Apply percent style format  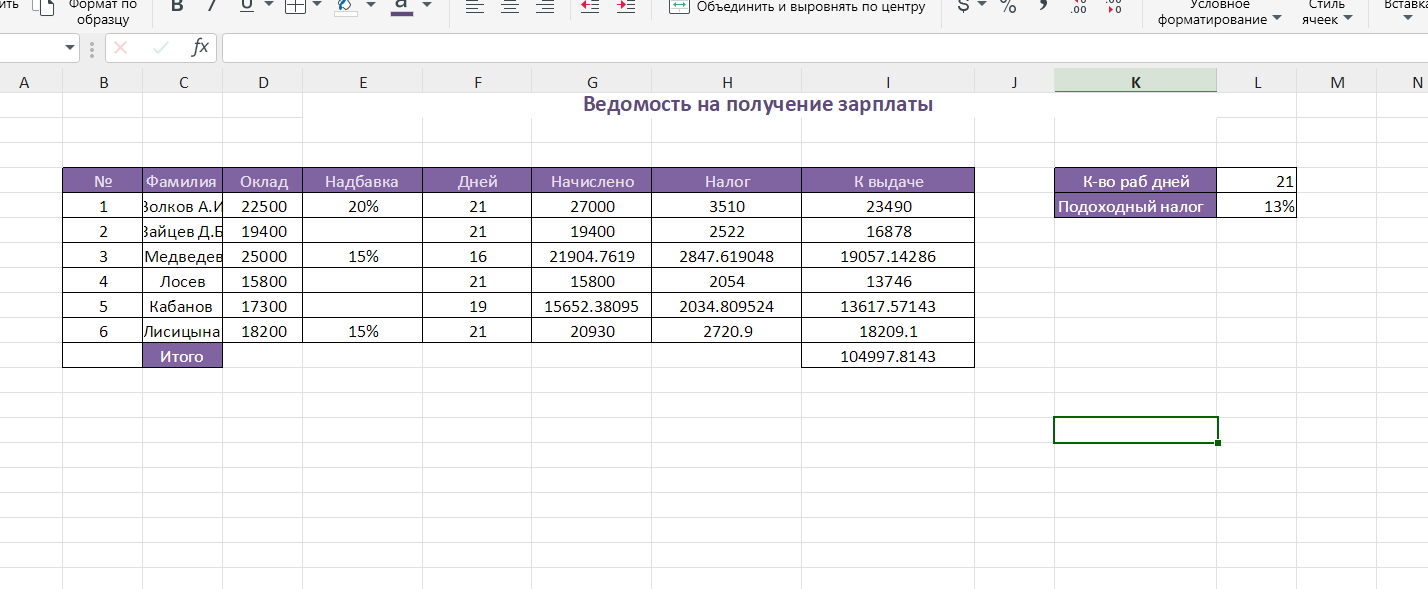click(1008, 7)
